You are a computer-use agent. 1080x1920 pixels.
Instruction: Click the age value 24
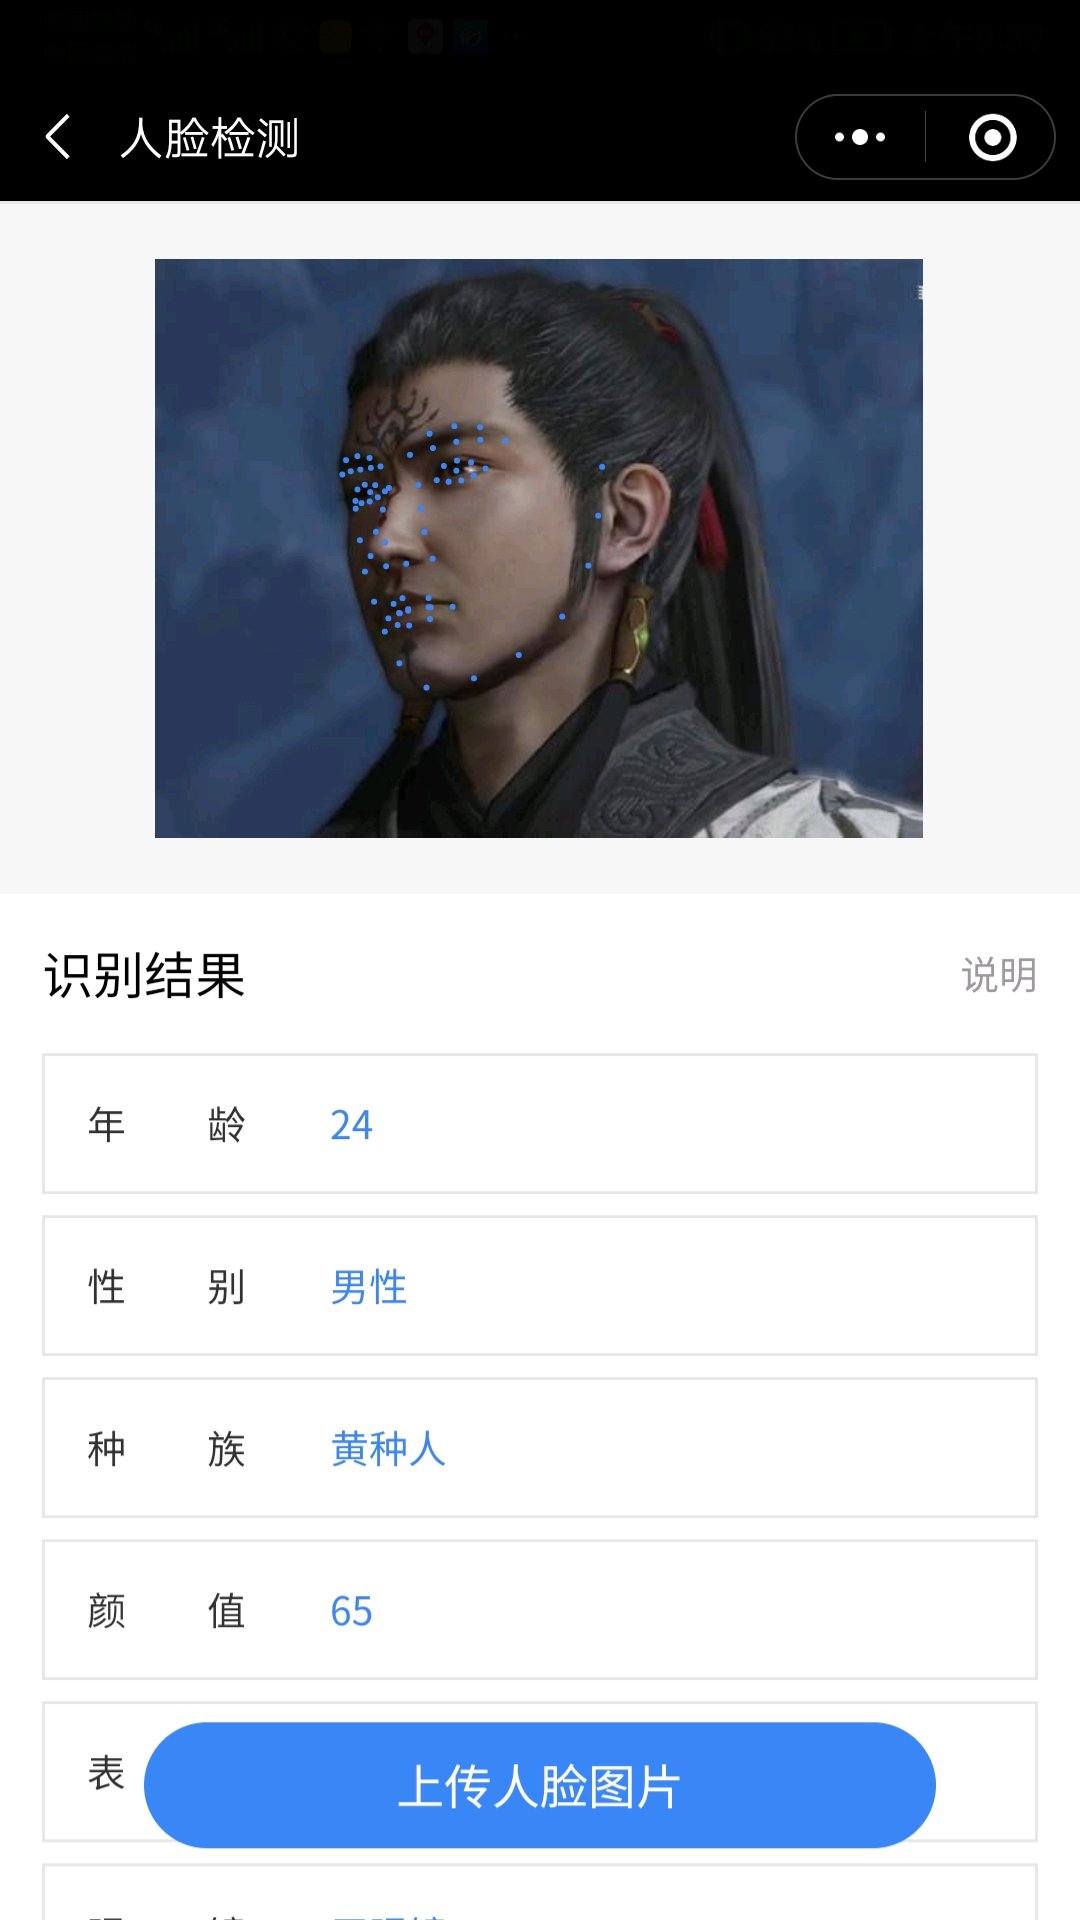[351, 1125]
